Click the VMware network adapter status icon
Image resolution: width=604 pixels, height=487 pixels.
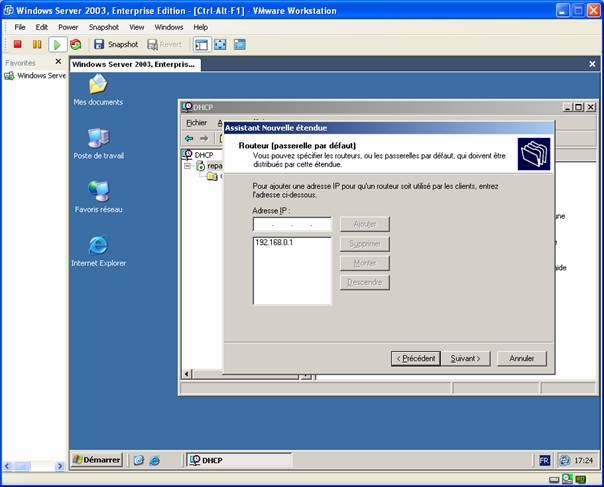click(567, 479)
